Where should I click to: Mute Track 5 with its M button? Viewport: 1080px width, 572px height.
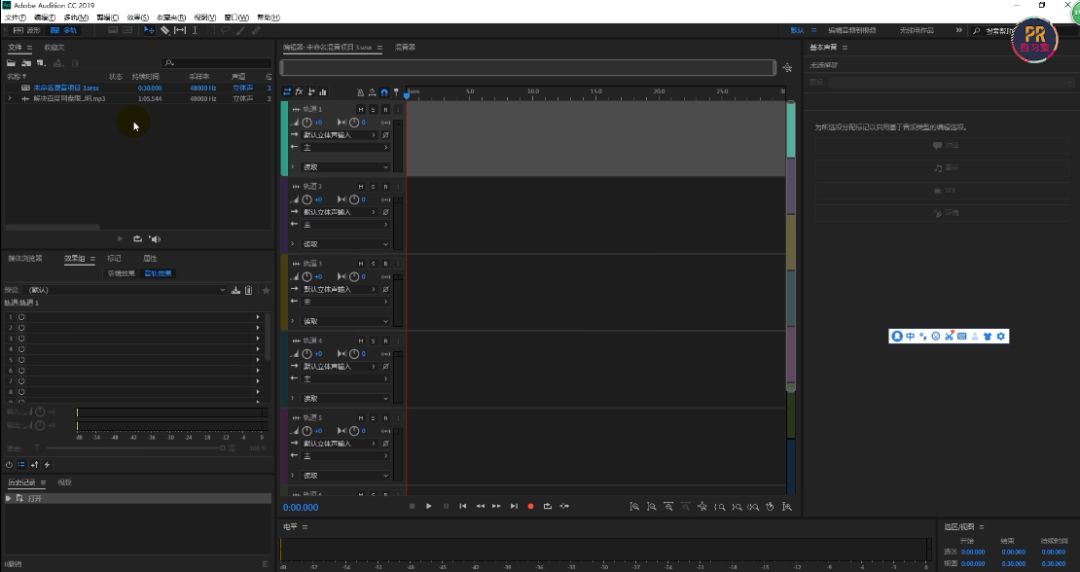[361, 418]
